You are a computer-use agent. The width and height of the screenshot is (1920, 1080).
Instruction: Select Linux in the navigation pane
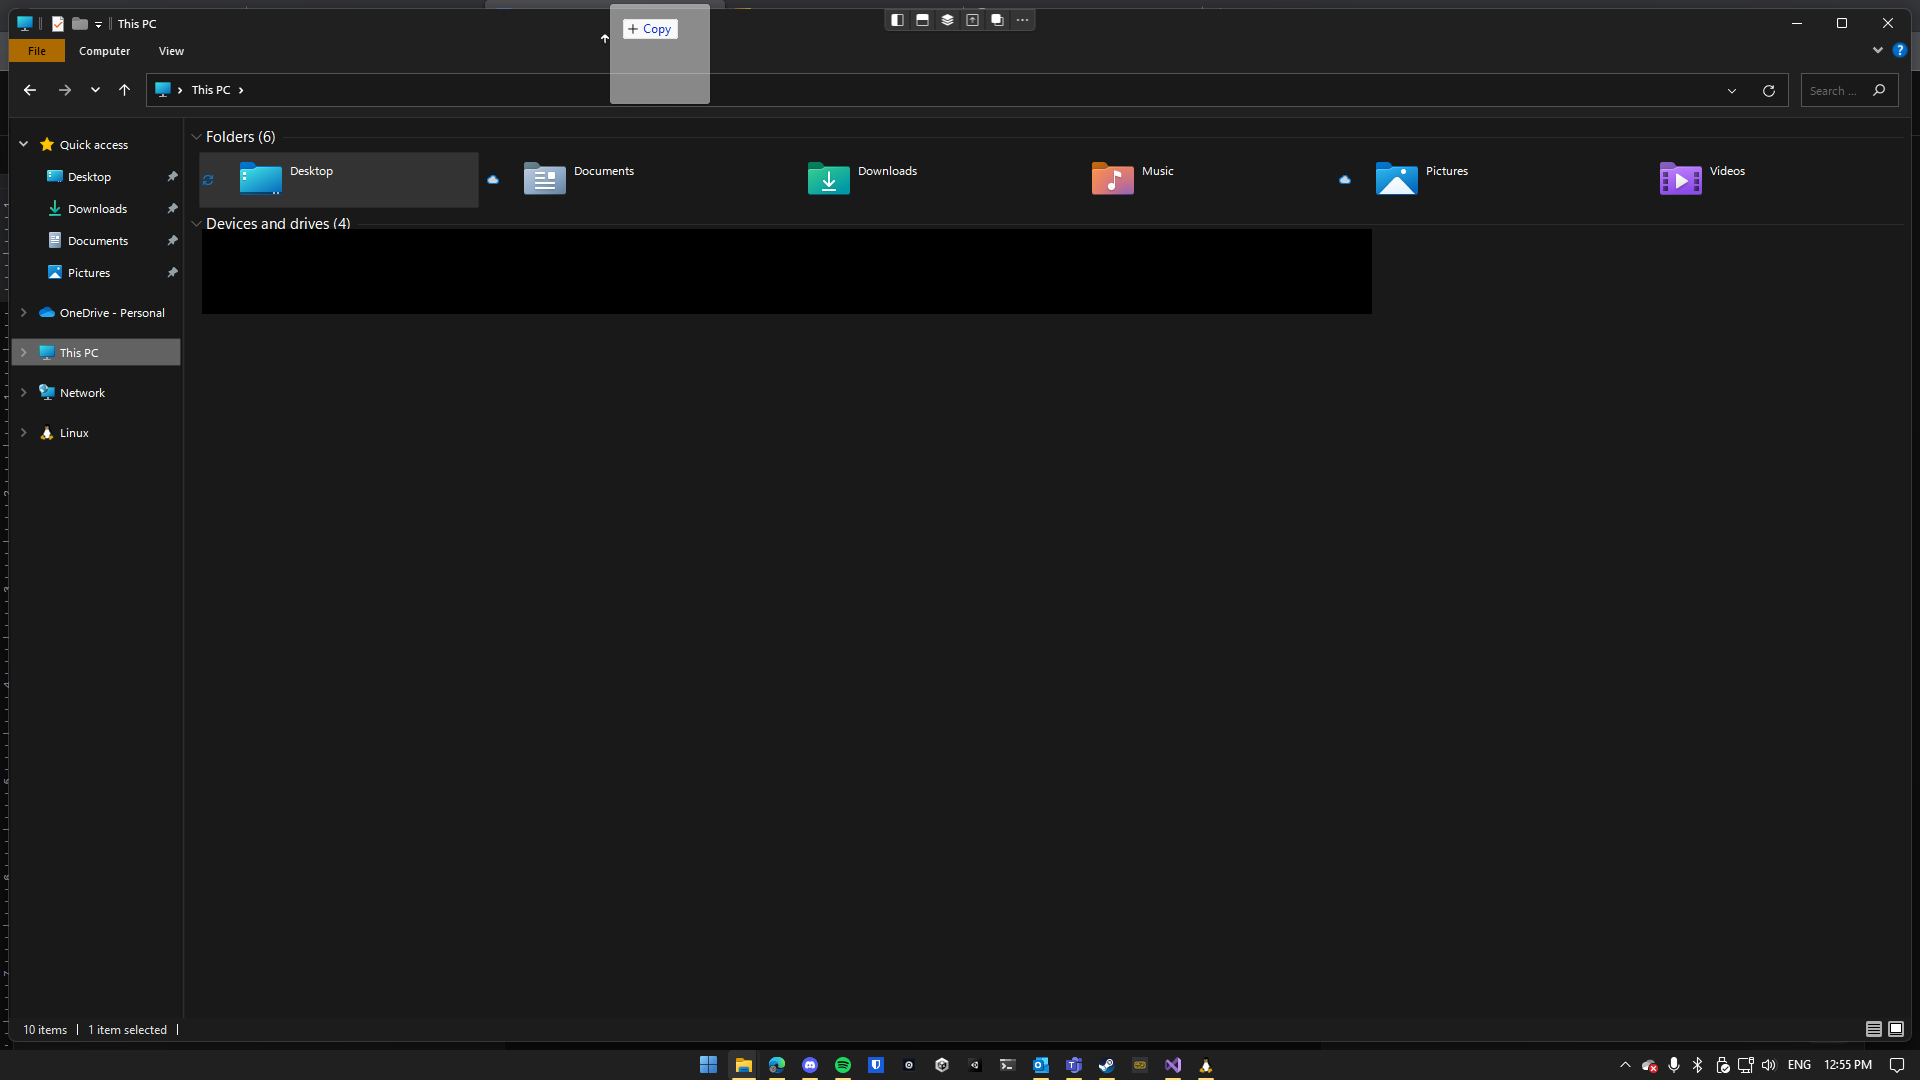[x=74, y=433]
